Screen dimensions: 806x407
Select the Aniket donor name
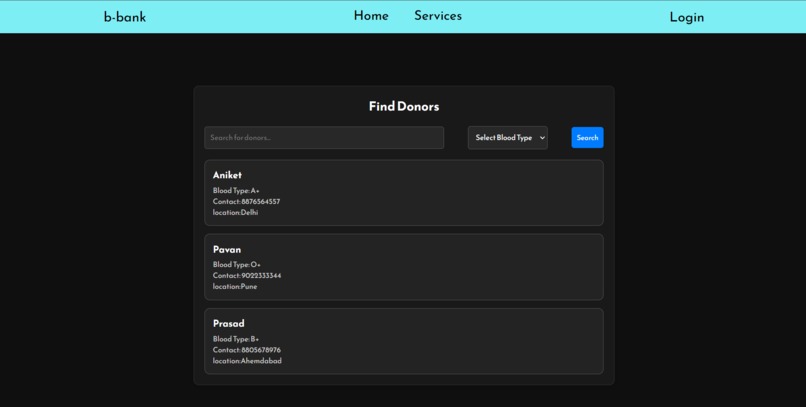[227, 175]
